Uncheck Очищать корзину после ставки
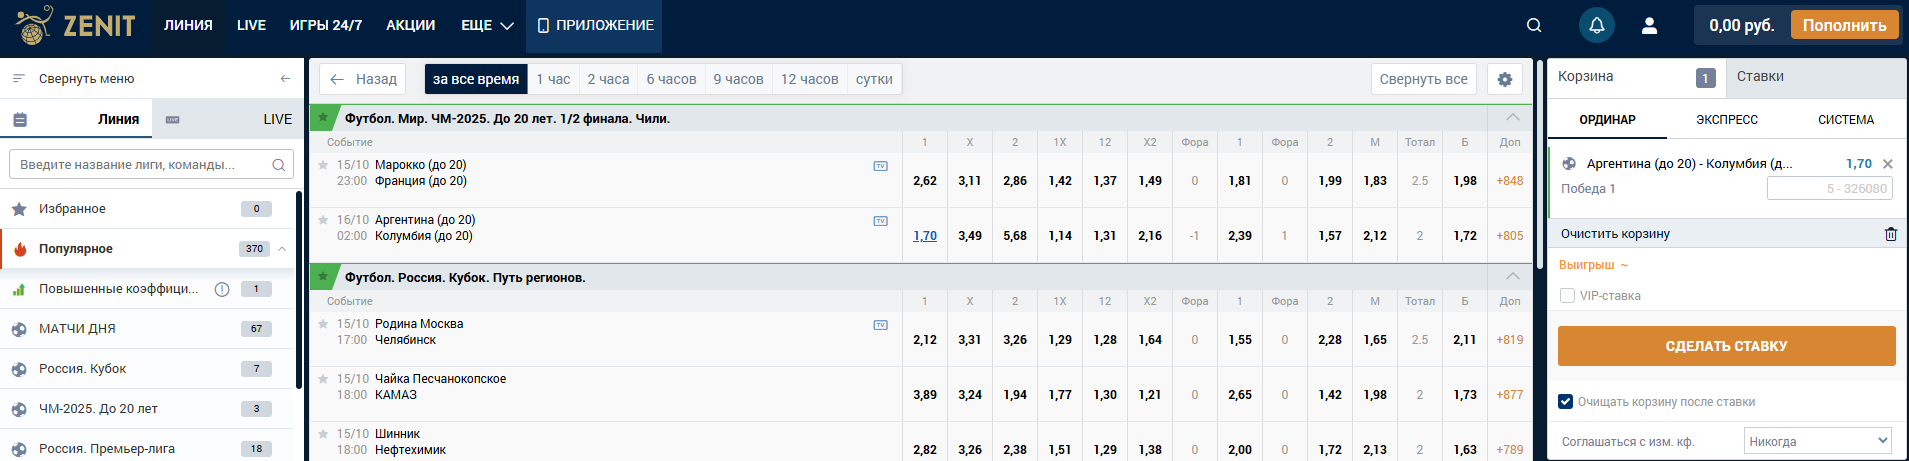 coord(1566,402)
